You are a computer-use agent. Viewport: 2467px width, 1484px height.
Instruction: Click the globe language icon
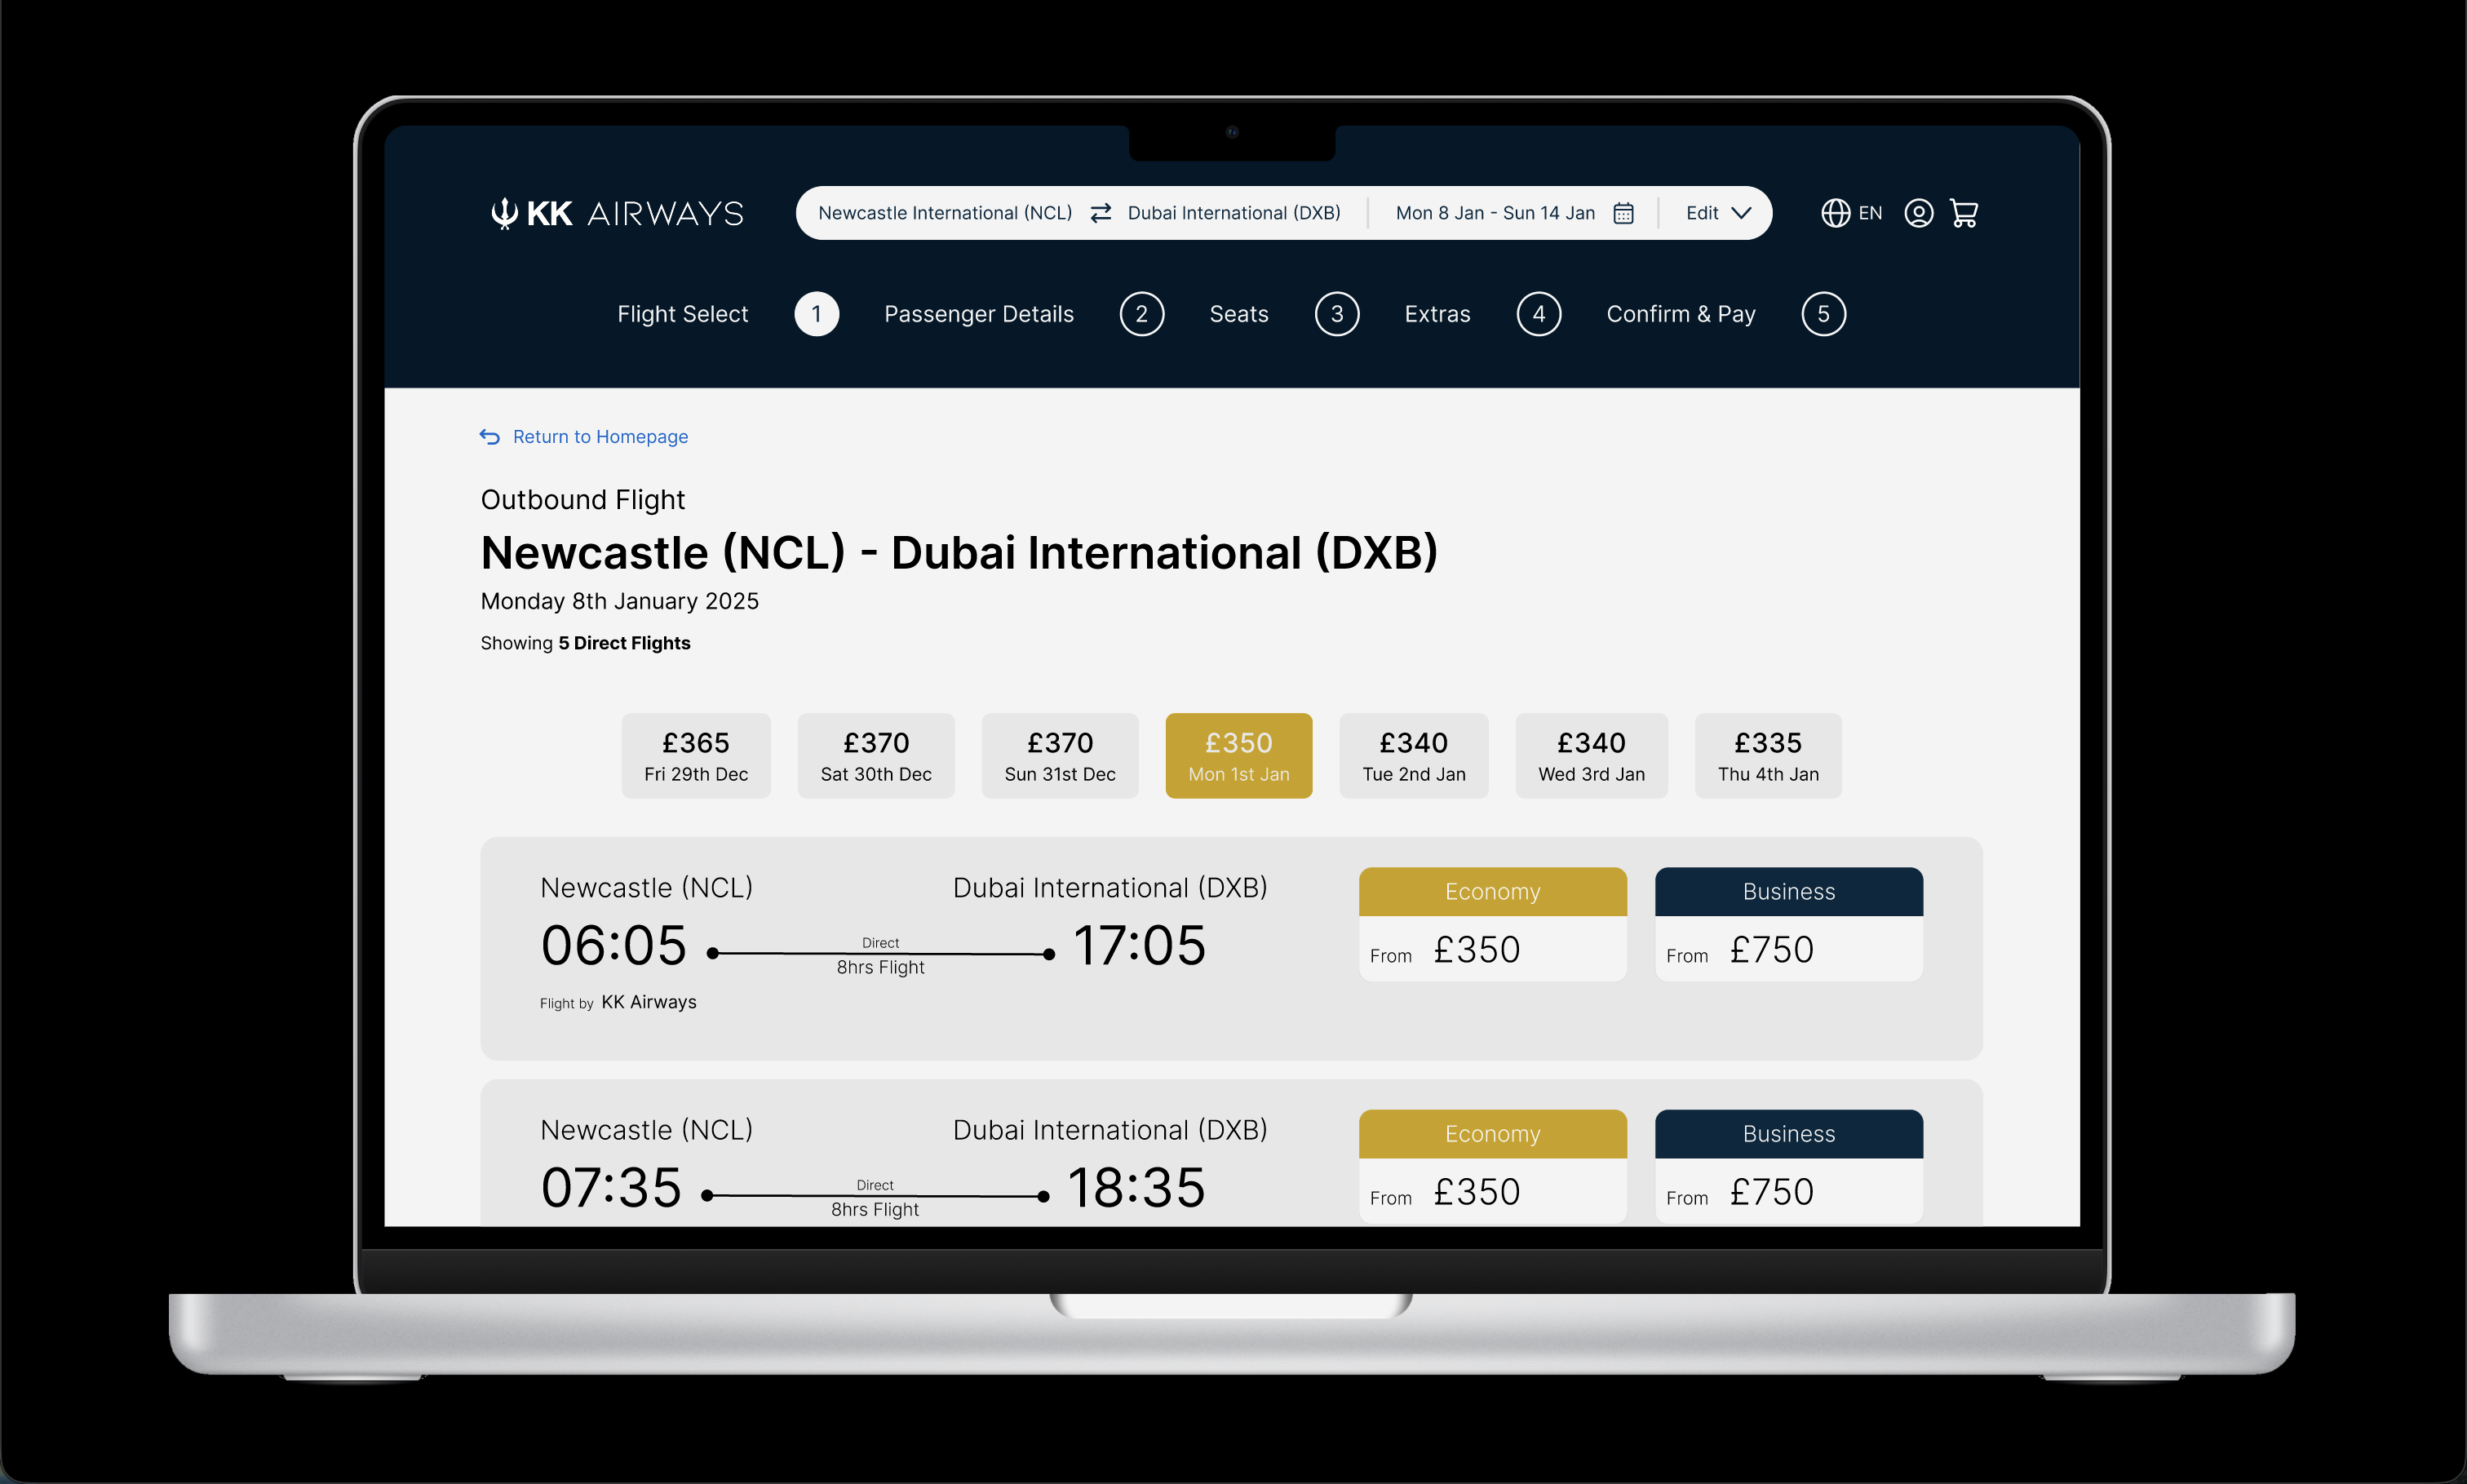click(1835, 213)
